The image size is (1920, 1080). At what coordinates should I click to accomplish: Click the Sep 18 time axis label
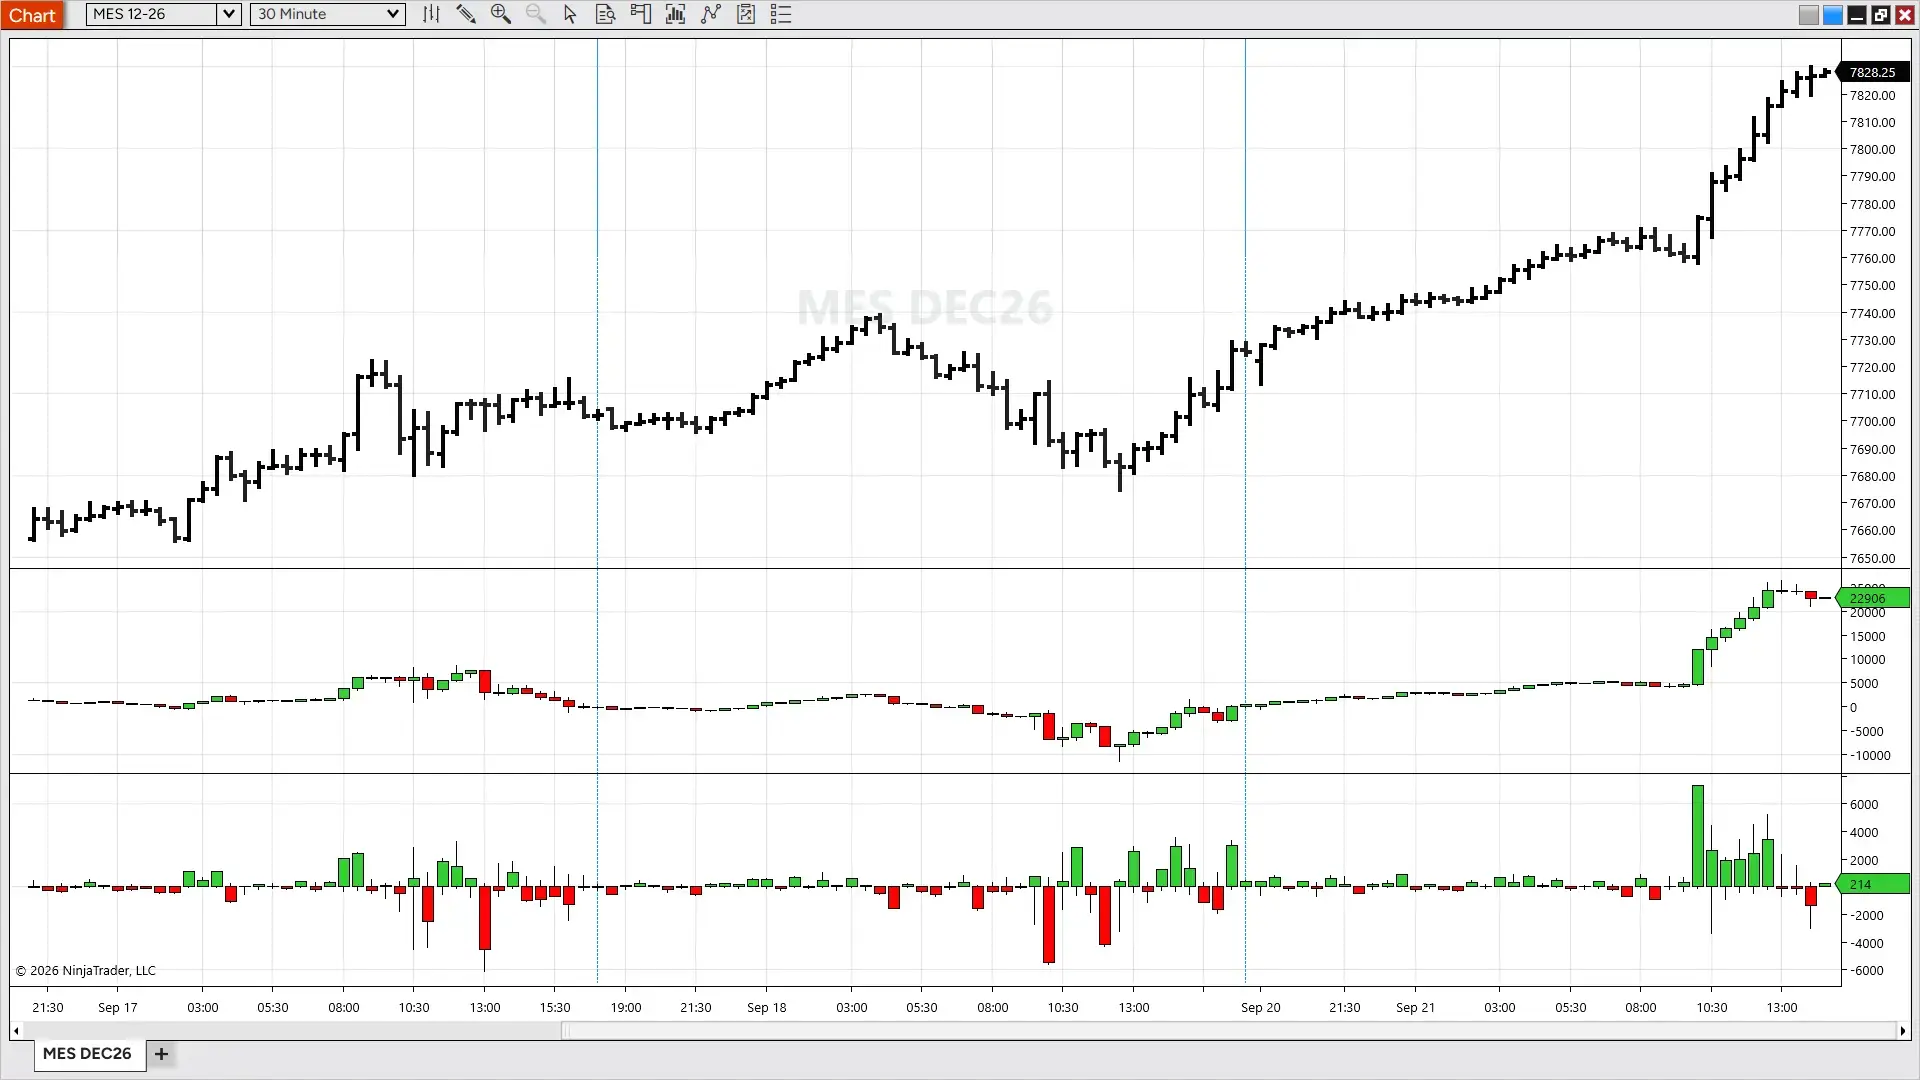(766, 1007)
